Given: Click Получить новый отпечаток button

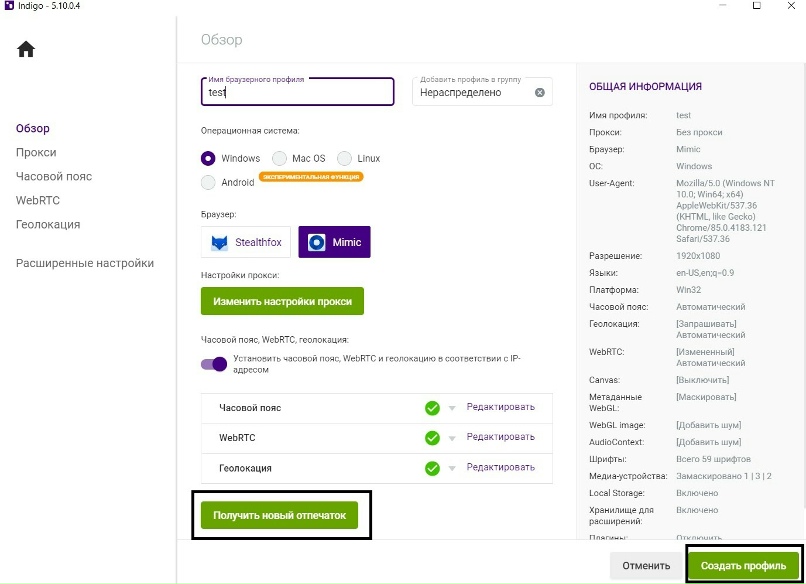Looking at the screenshot, I should (x=279, y=516).
